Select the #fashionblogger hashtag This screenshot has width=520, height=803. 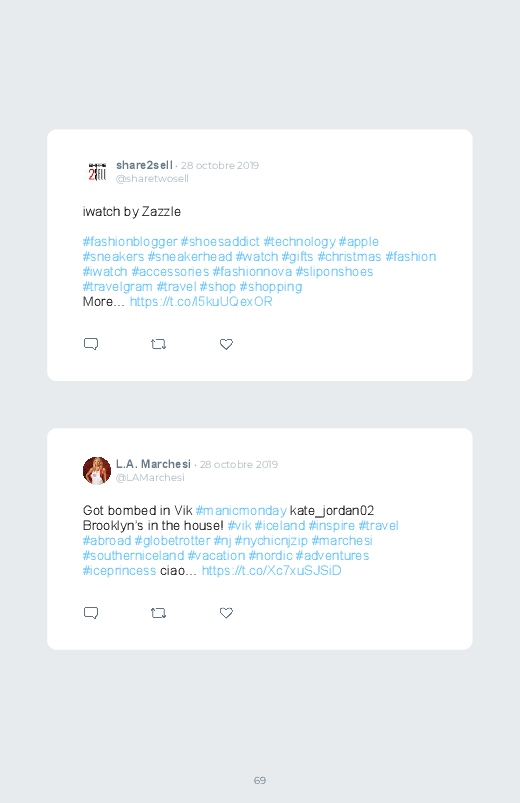tap(130, 242)
